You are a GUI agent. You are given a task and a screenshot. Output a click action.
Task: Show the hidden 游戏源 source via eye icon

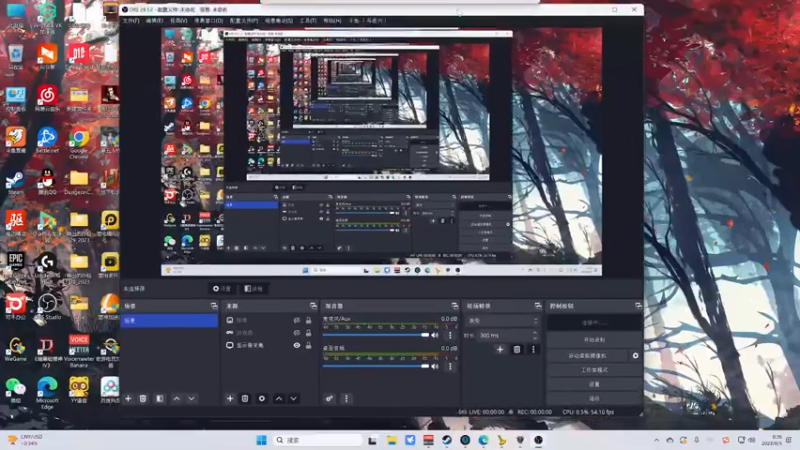(x=296, y=333)
